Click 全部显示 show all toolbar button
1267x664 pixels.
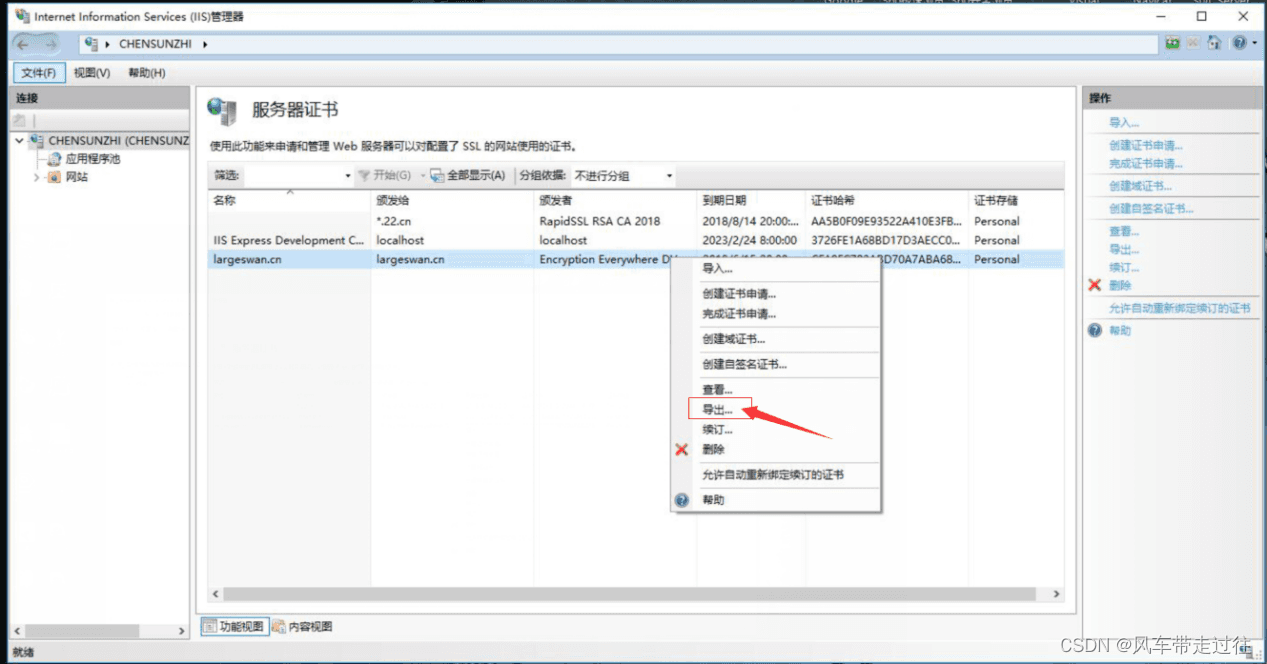(x=467, y=176)
